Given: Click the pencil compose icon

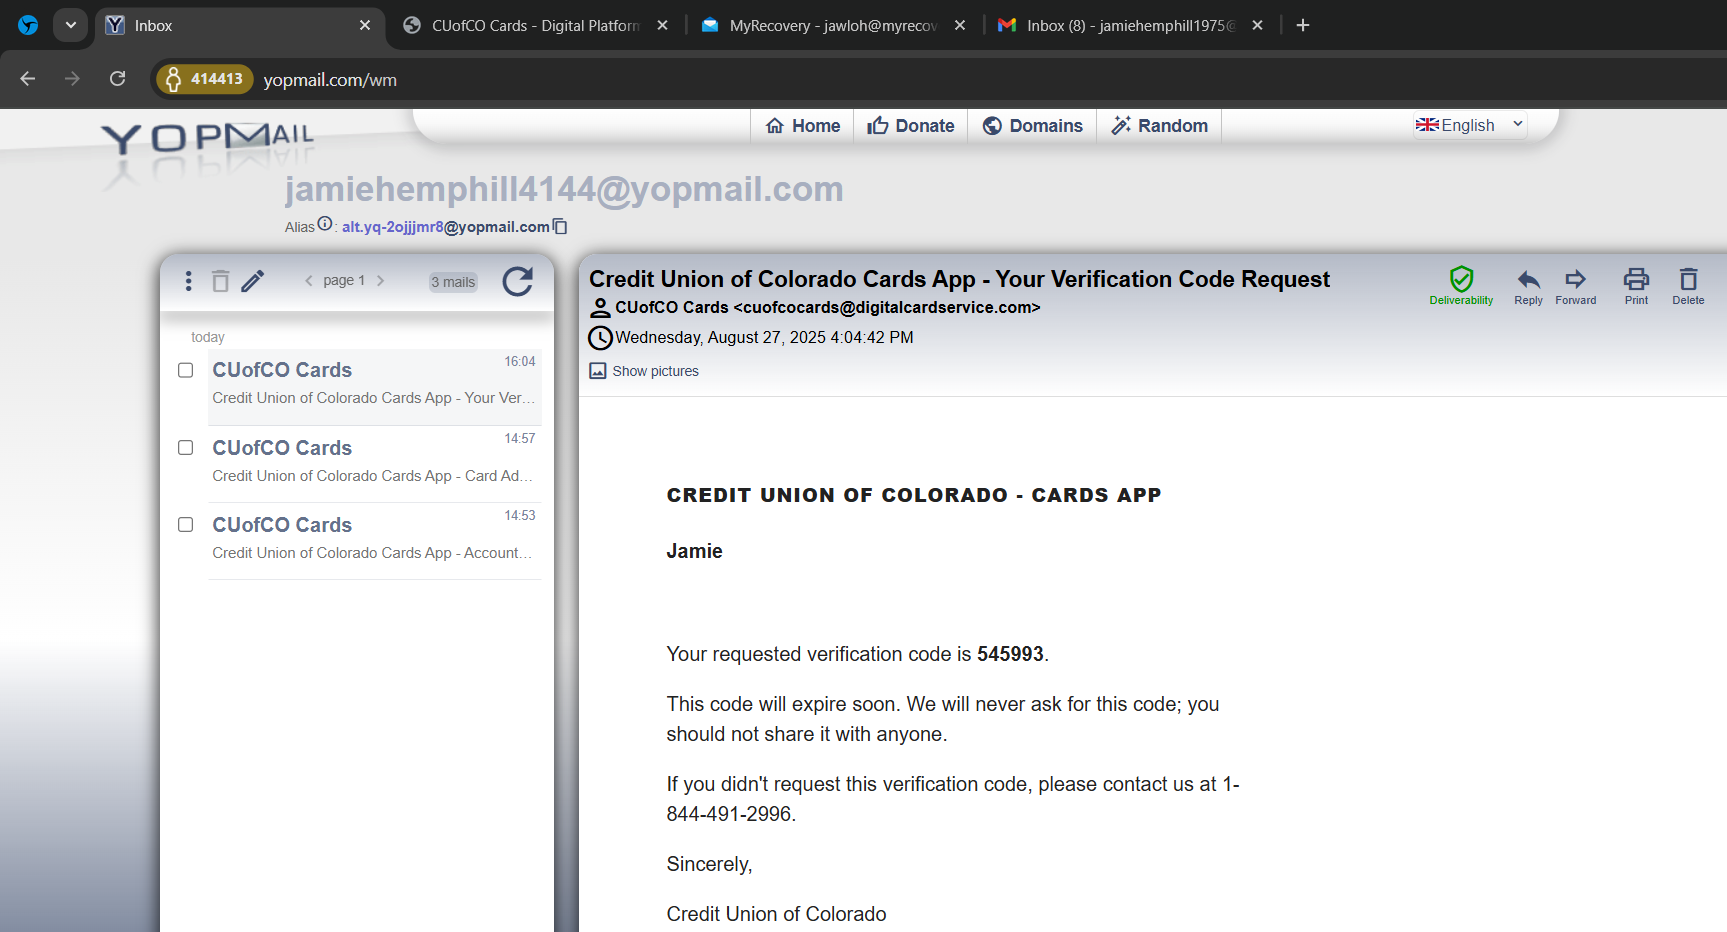Looking at the screenshot, I should pyautogui.click(x=253, y=281).
